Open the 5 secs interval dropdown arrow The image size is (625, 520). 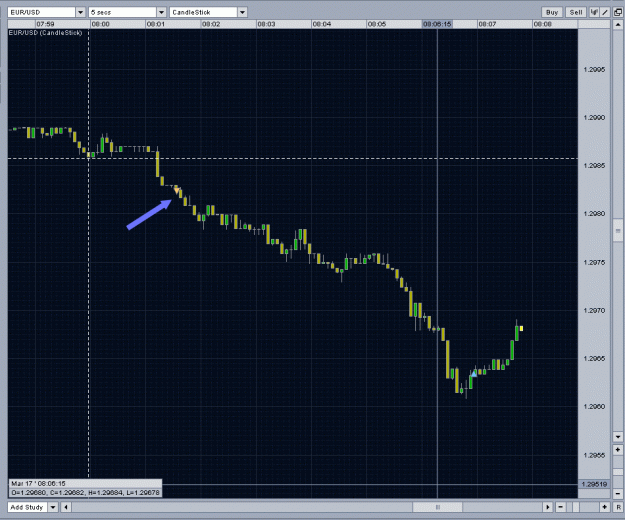point(161,12)
